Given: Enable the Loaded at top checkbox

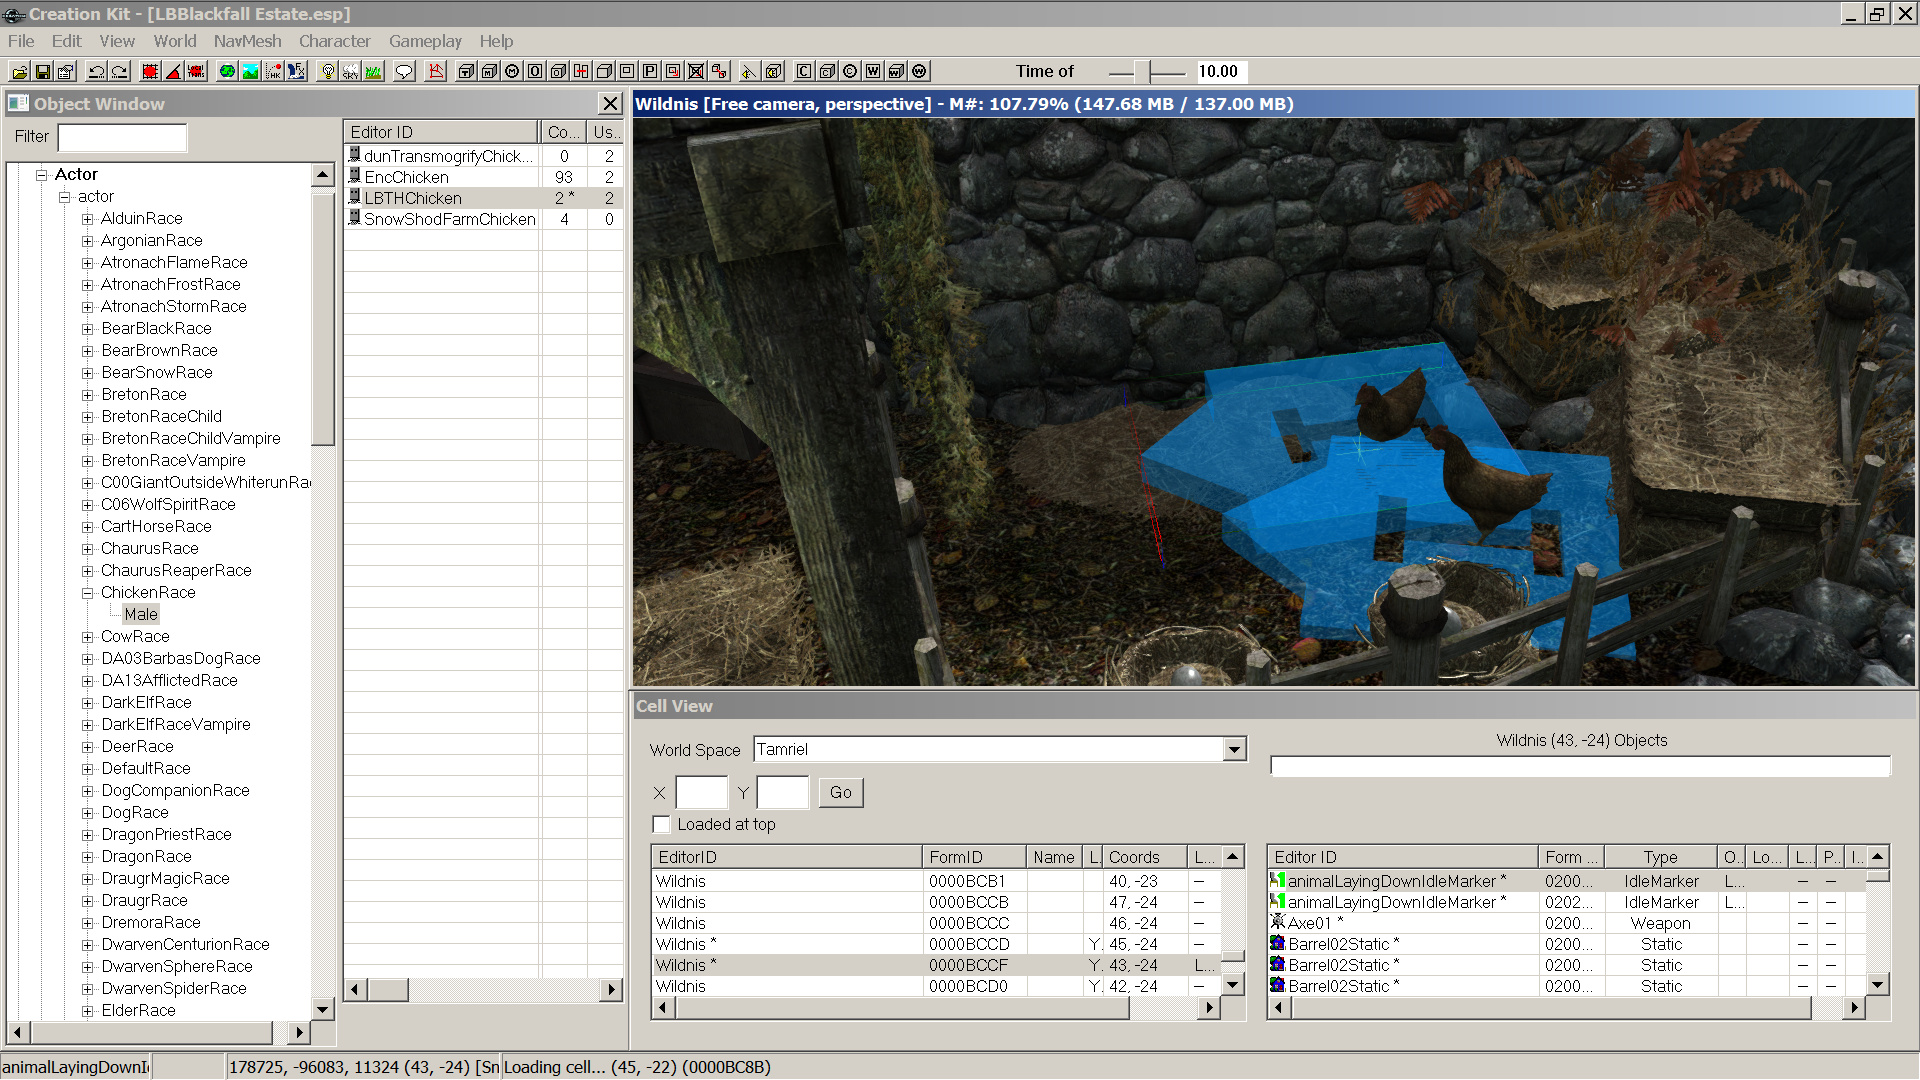Looking at the screenshot, I should (661, 824).
